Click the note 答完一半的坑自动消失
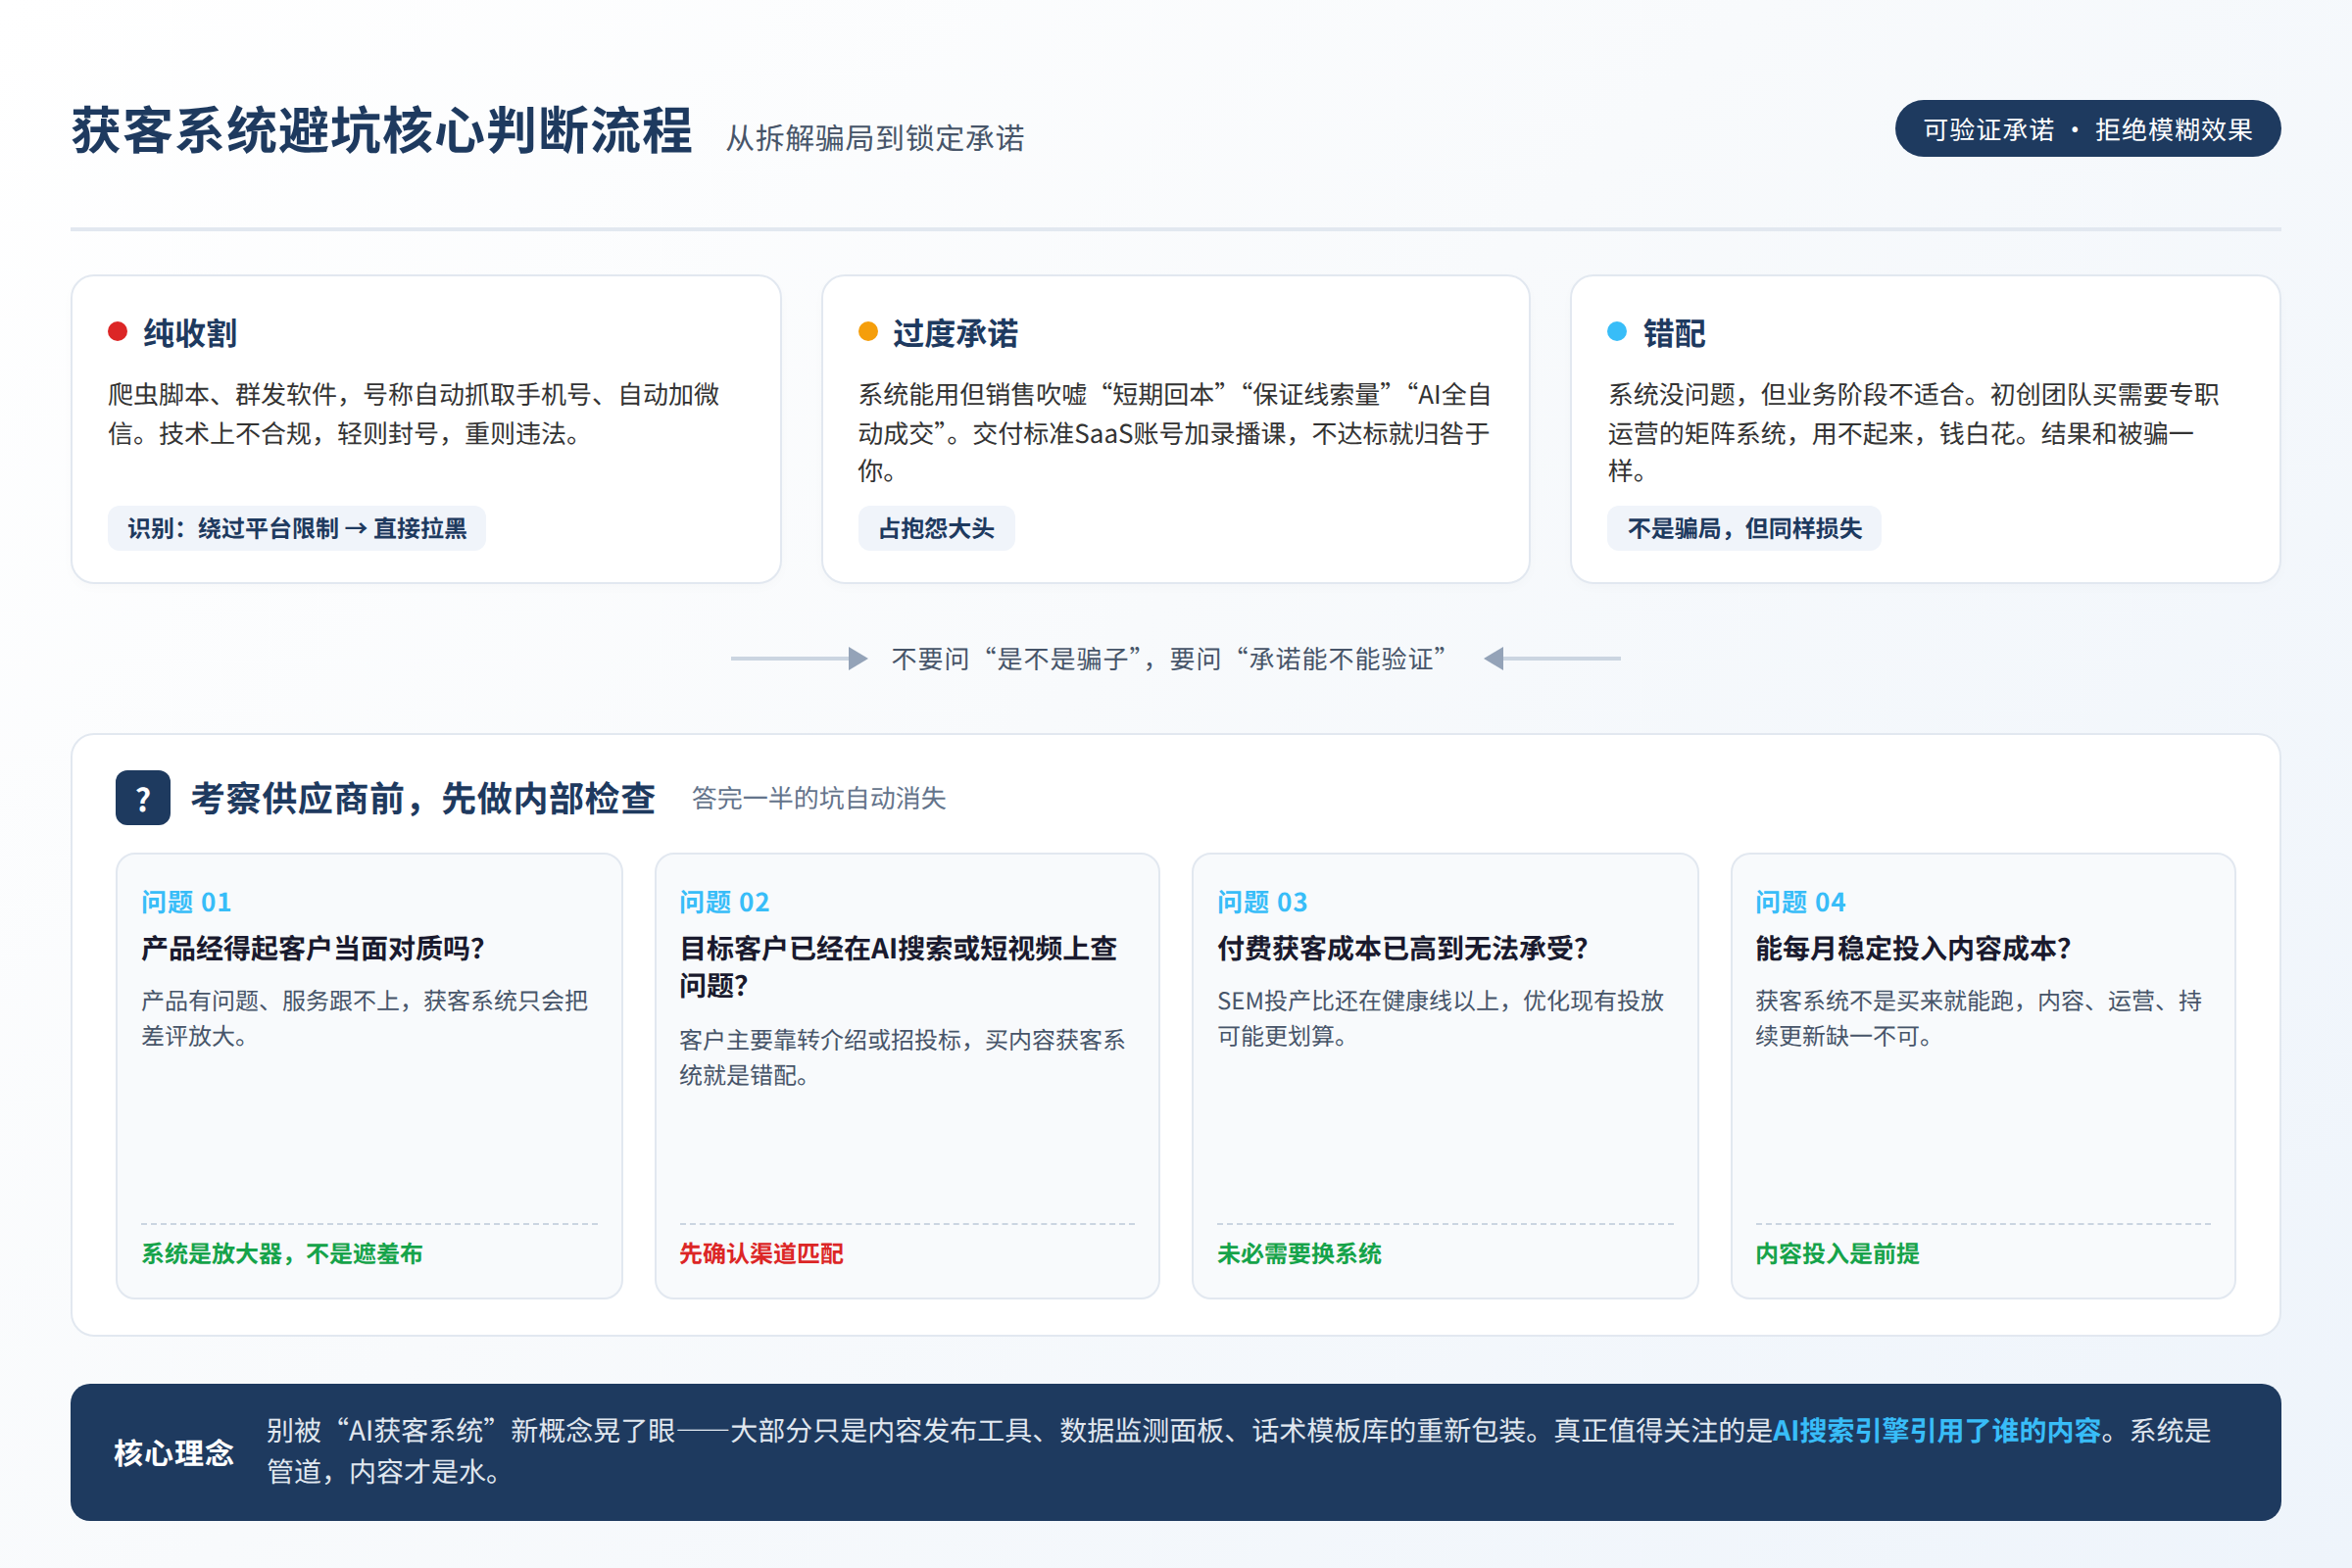The height and width of the screenshot is (1568, 2352). tap(819, 798)
